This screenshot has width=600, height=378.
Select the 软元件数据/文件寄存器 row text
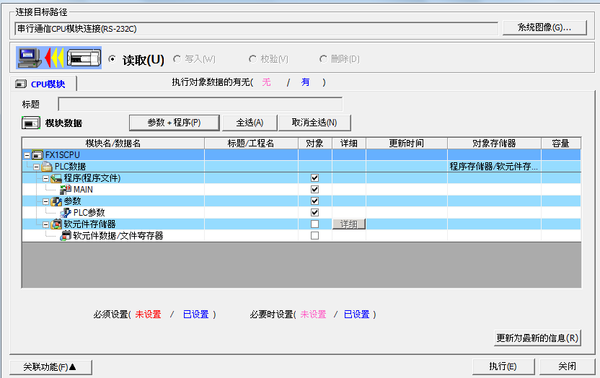[118, 236]
